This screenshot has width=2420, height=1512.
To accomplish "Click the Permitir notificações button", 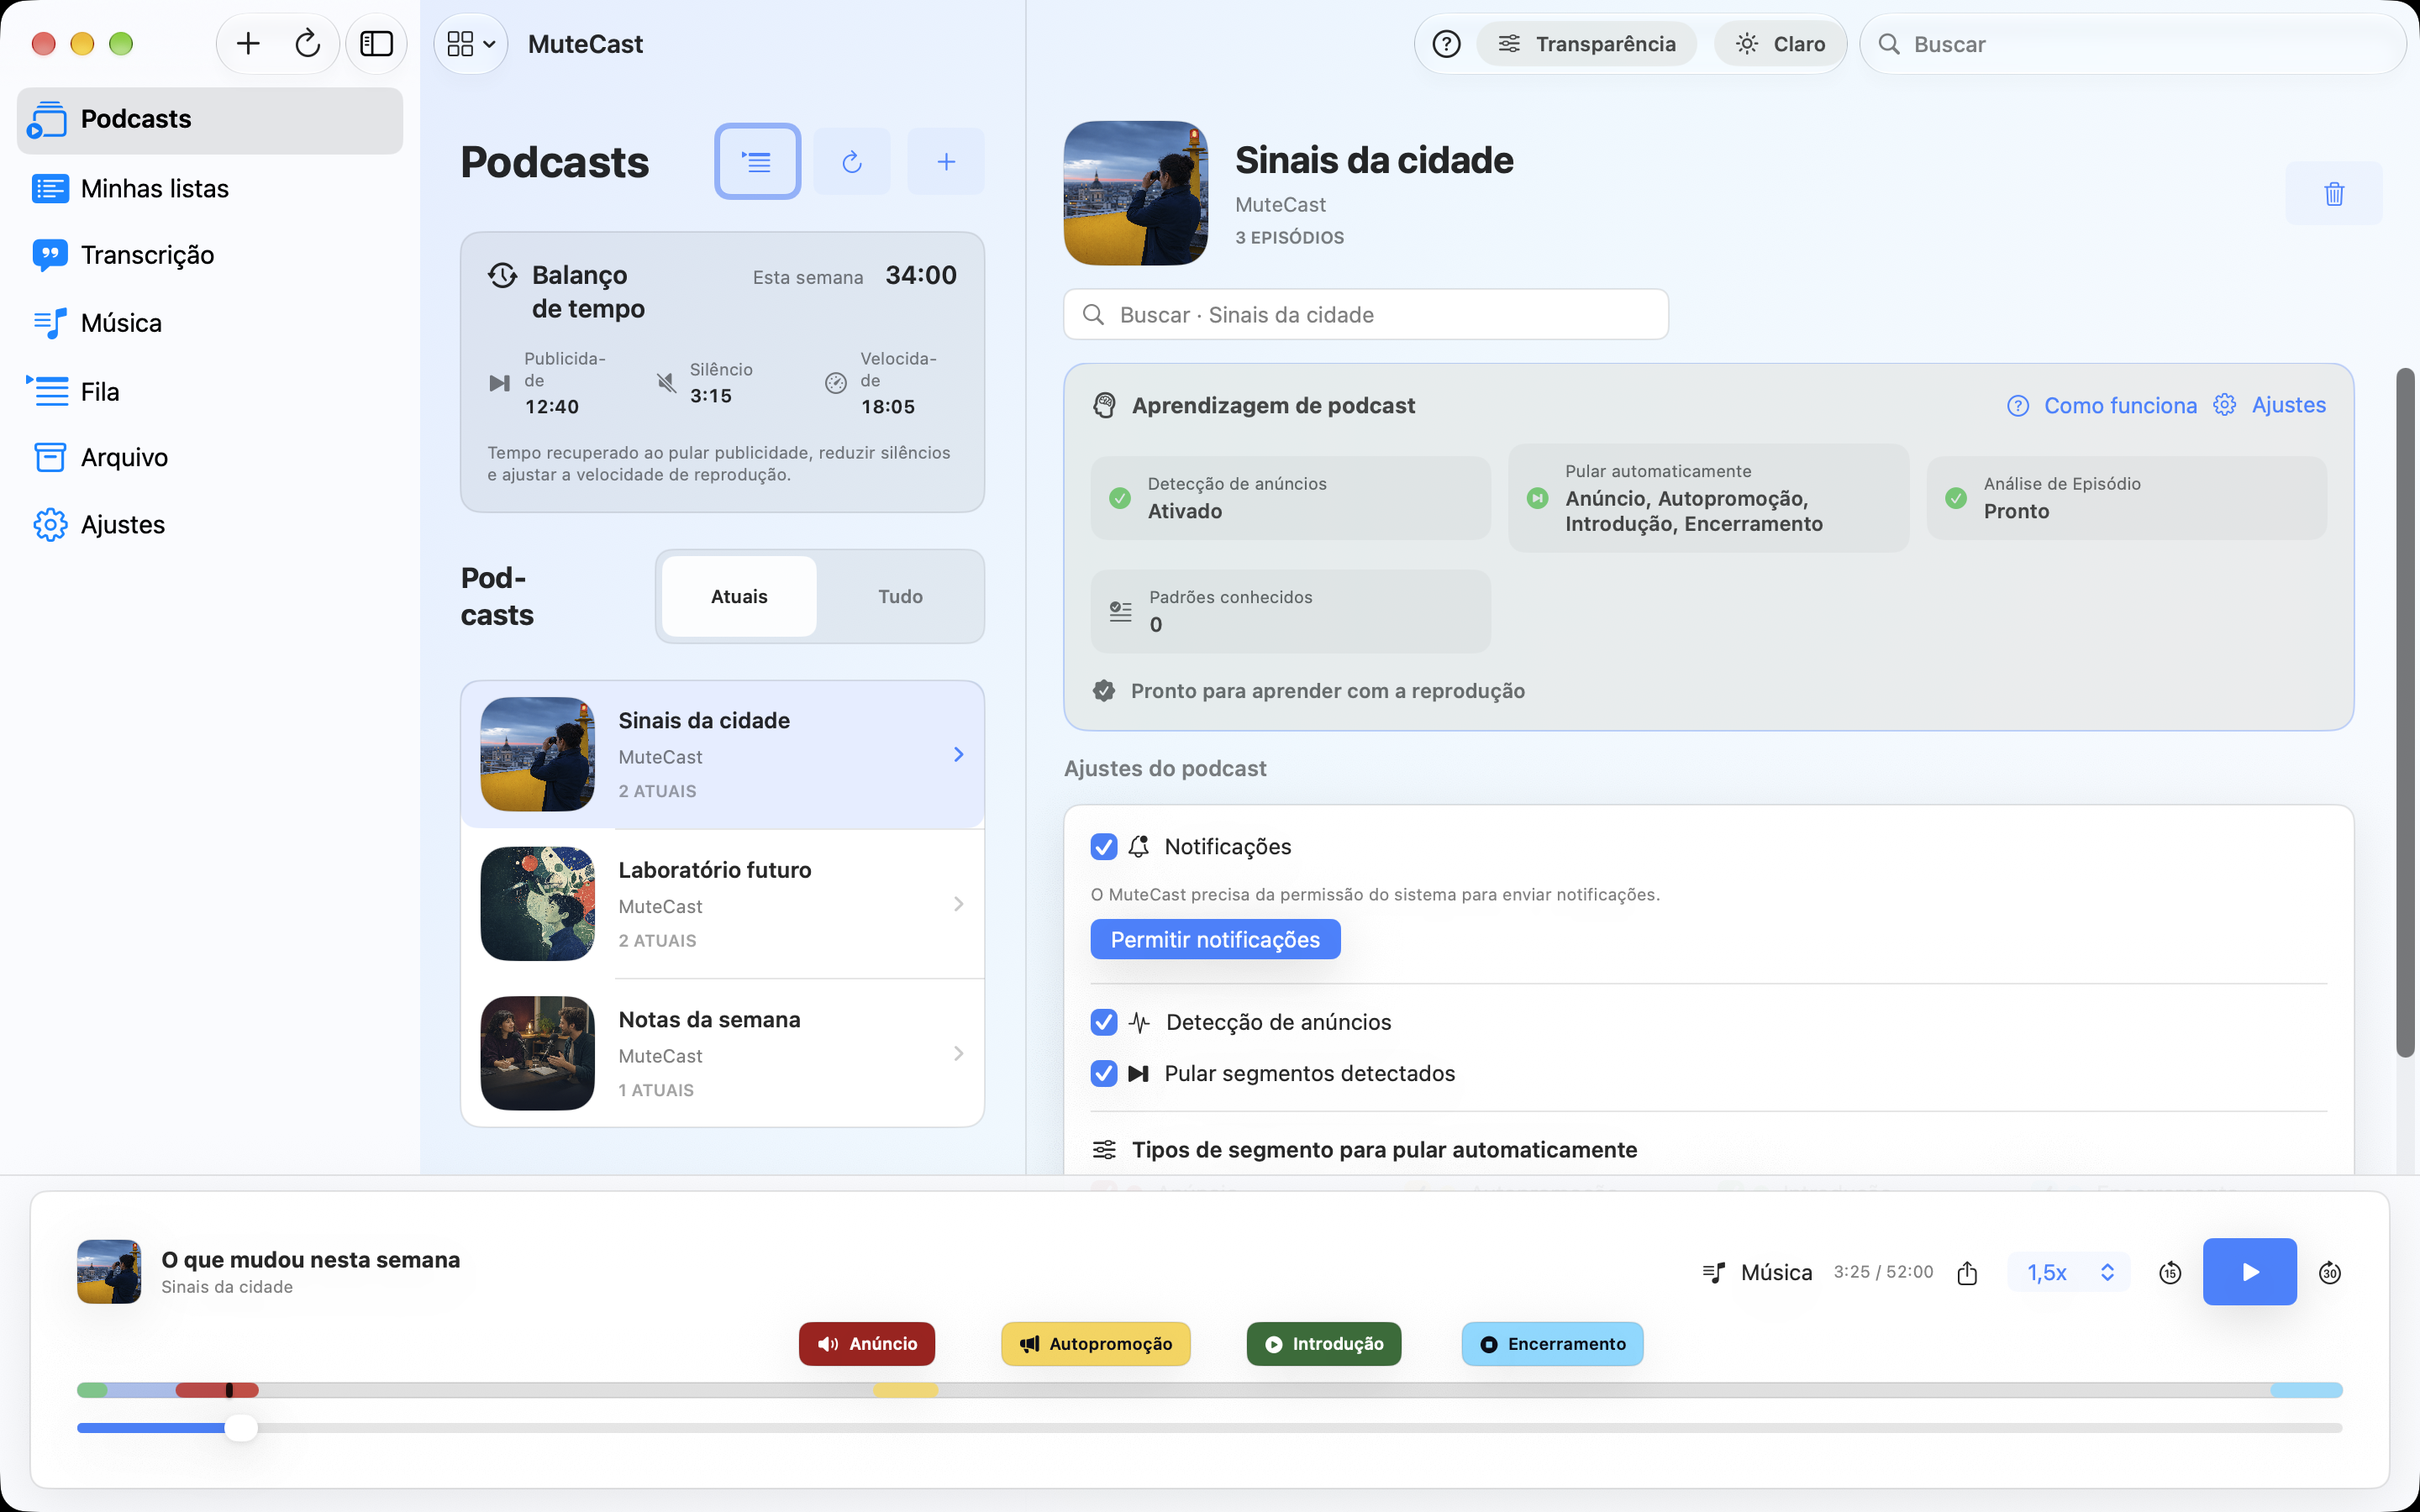I will point(1215,939).
